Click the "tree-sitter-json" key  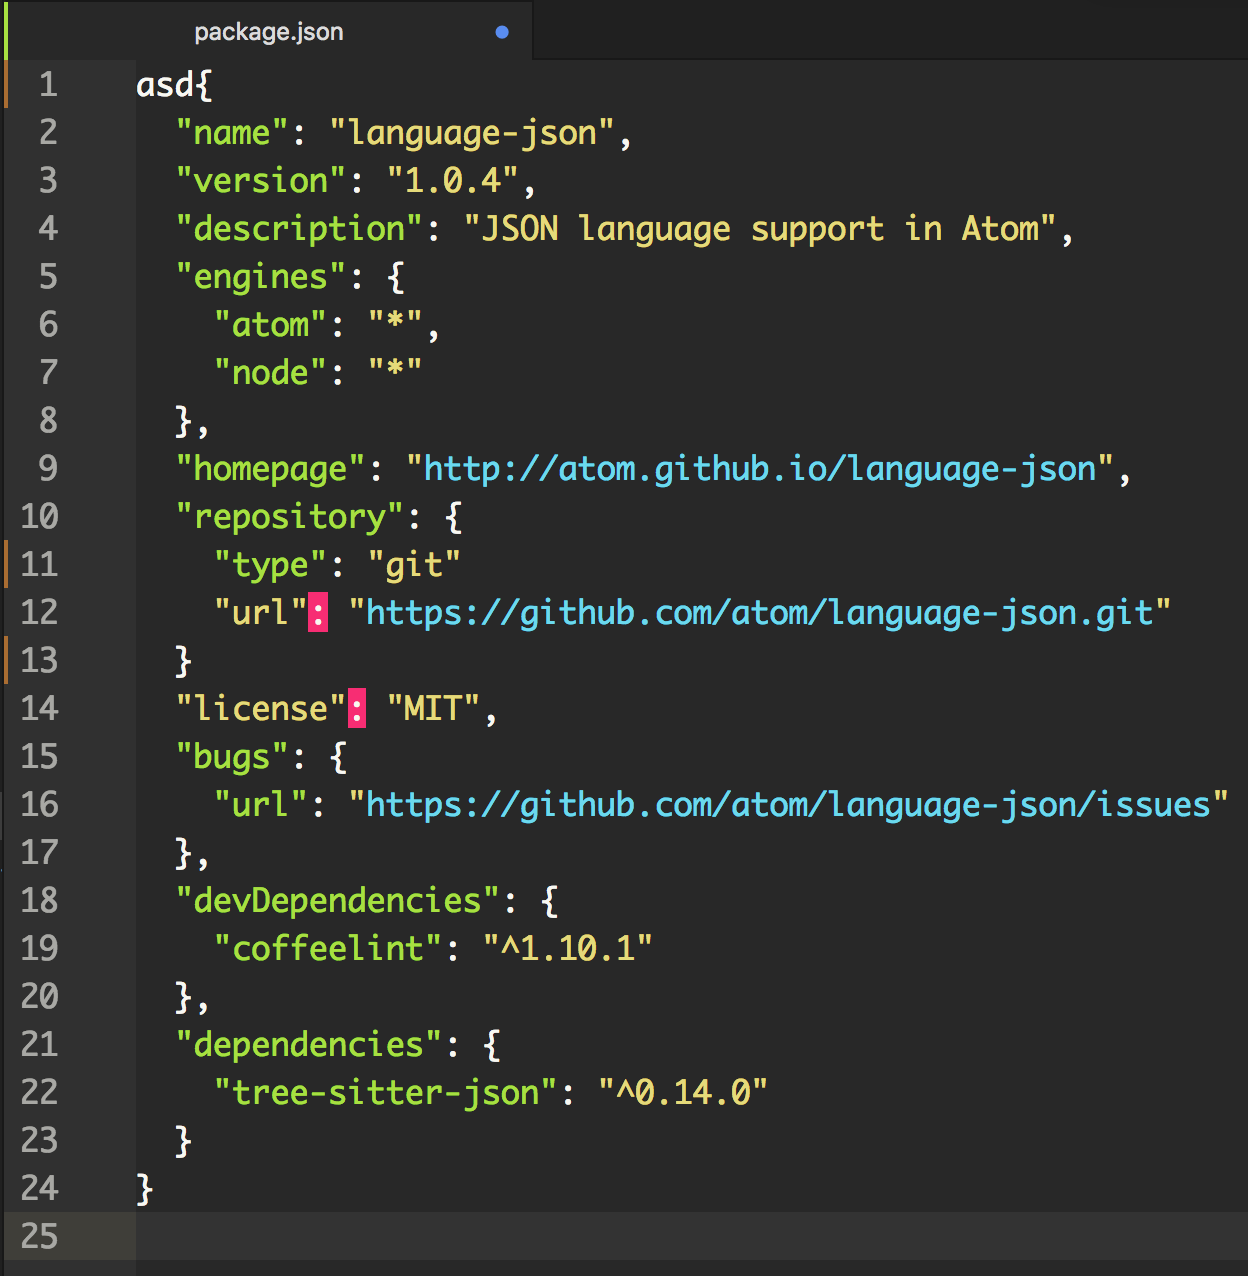(x=386, y=1093)
